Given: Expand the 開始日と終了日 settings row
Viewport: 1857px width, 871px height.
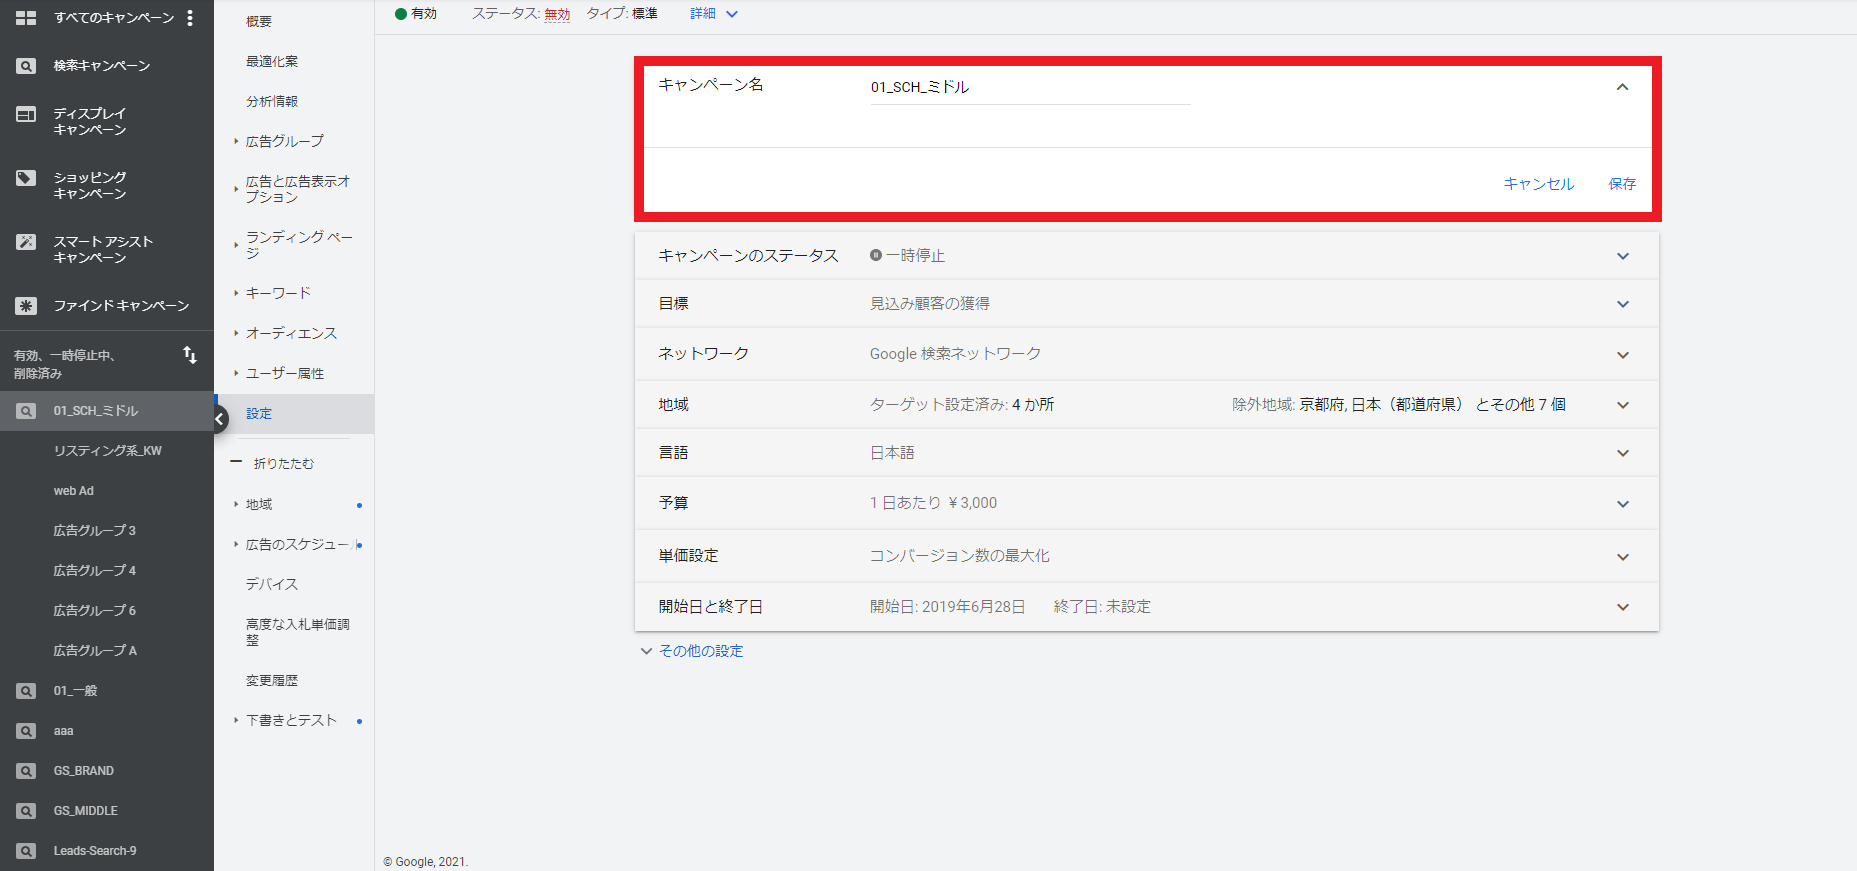Looking at the screenshot, I should pyautogui.click(x=1622, y=607).
